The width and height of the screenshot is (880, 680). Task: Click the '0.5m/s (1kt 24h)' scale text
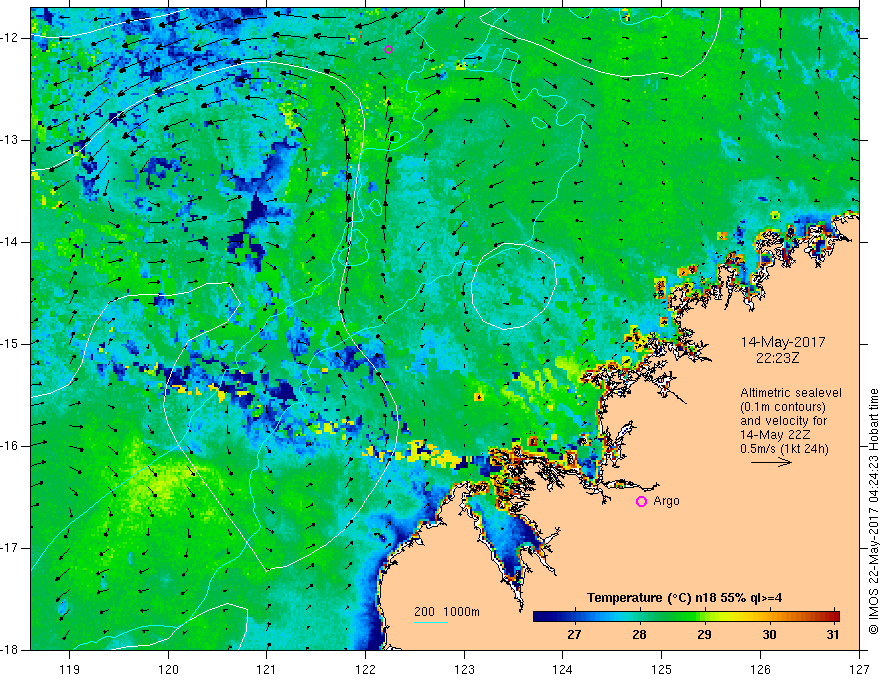point(784,449)
